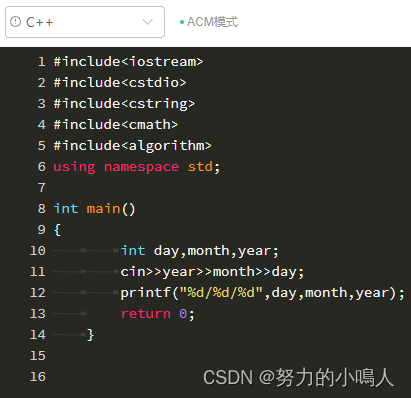Image resolution: width=411 pixels, height=398 pixels.
Task: Click line number 10 in gutter
Action: pos(38,251)
